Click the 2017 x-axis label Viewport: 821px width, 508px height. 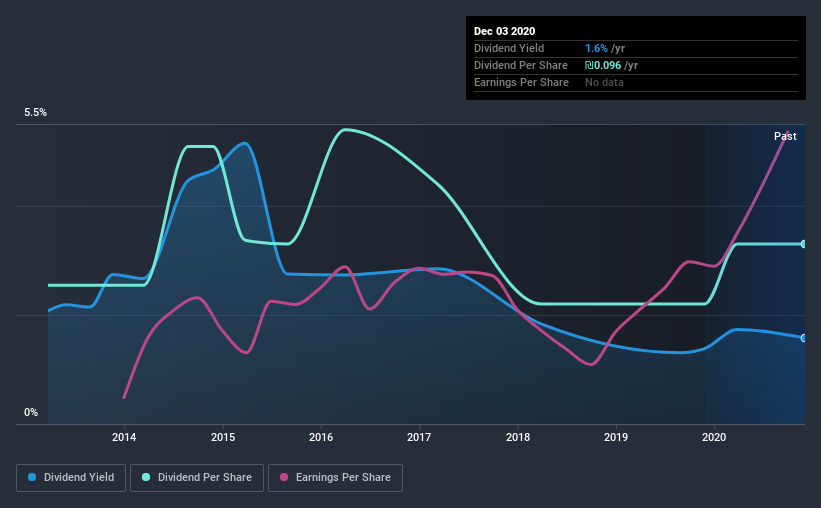click(419, 437)
